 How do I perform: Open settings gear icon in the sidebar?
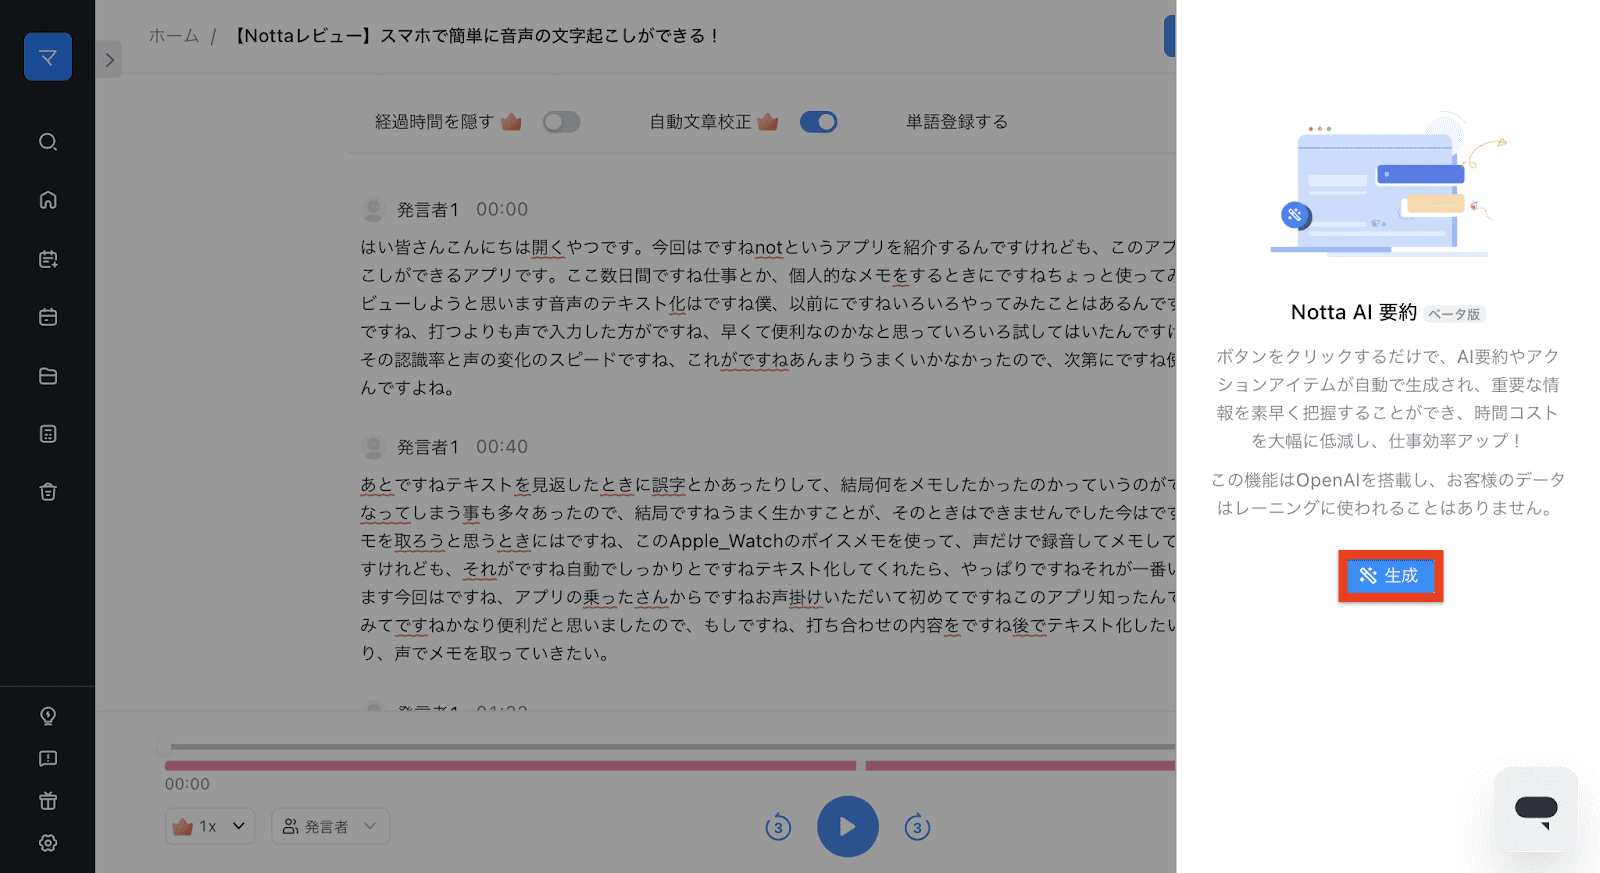(x=48, y=843)
